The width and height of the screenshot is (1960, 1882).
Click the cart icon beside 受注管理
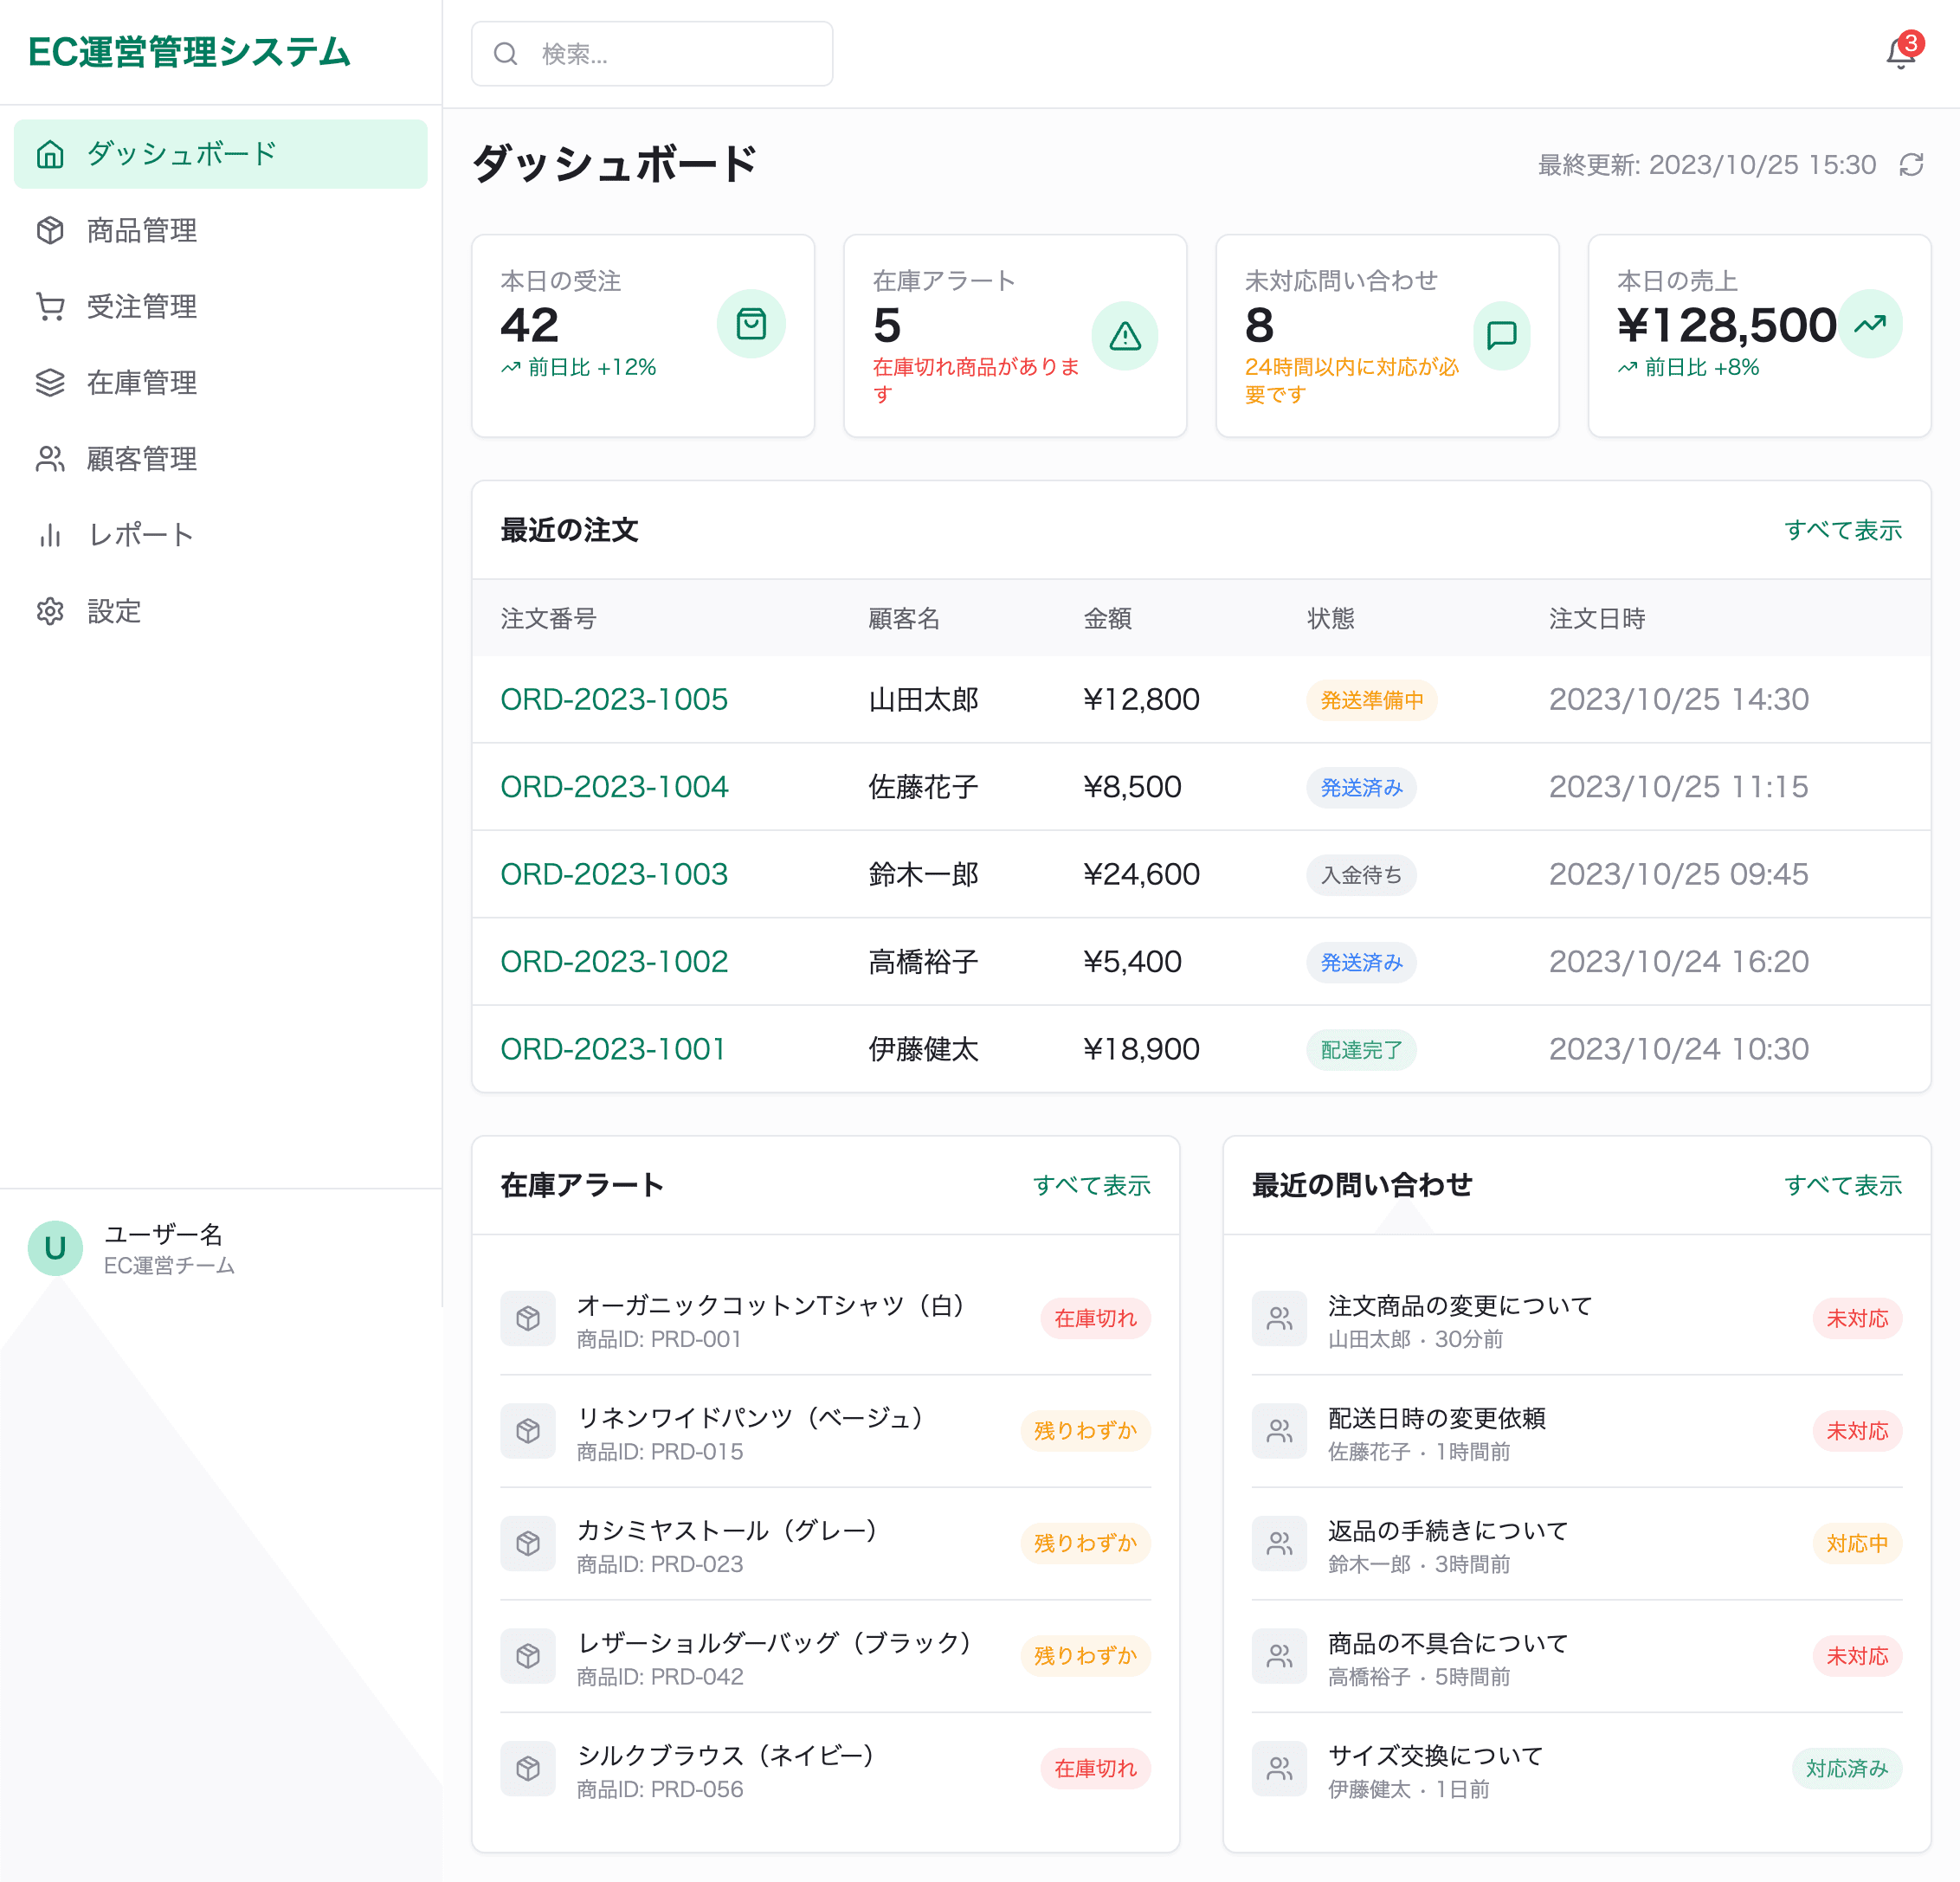50,306
